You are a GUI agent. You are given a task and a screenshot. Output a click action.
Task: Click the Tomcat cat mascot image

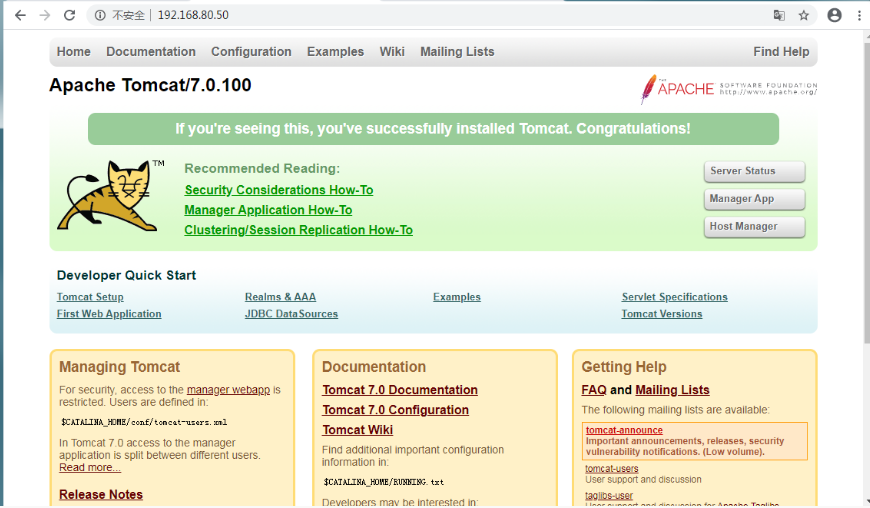(x=110, y=195)
